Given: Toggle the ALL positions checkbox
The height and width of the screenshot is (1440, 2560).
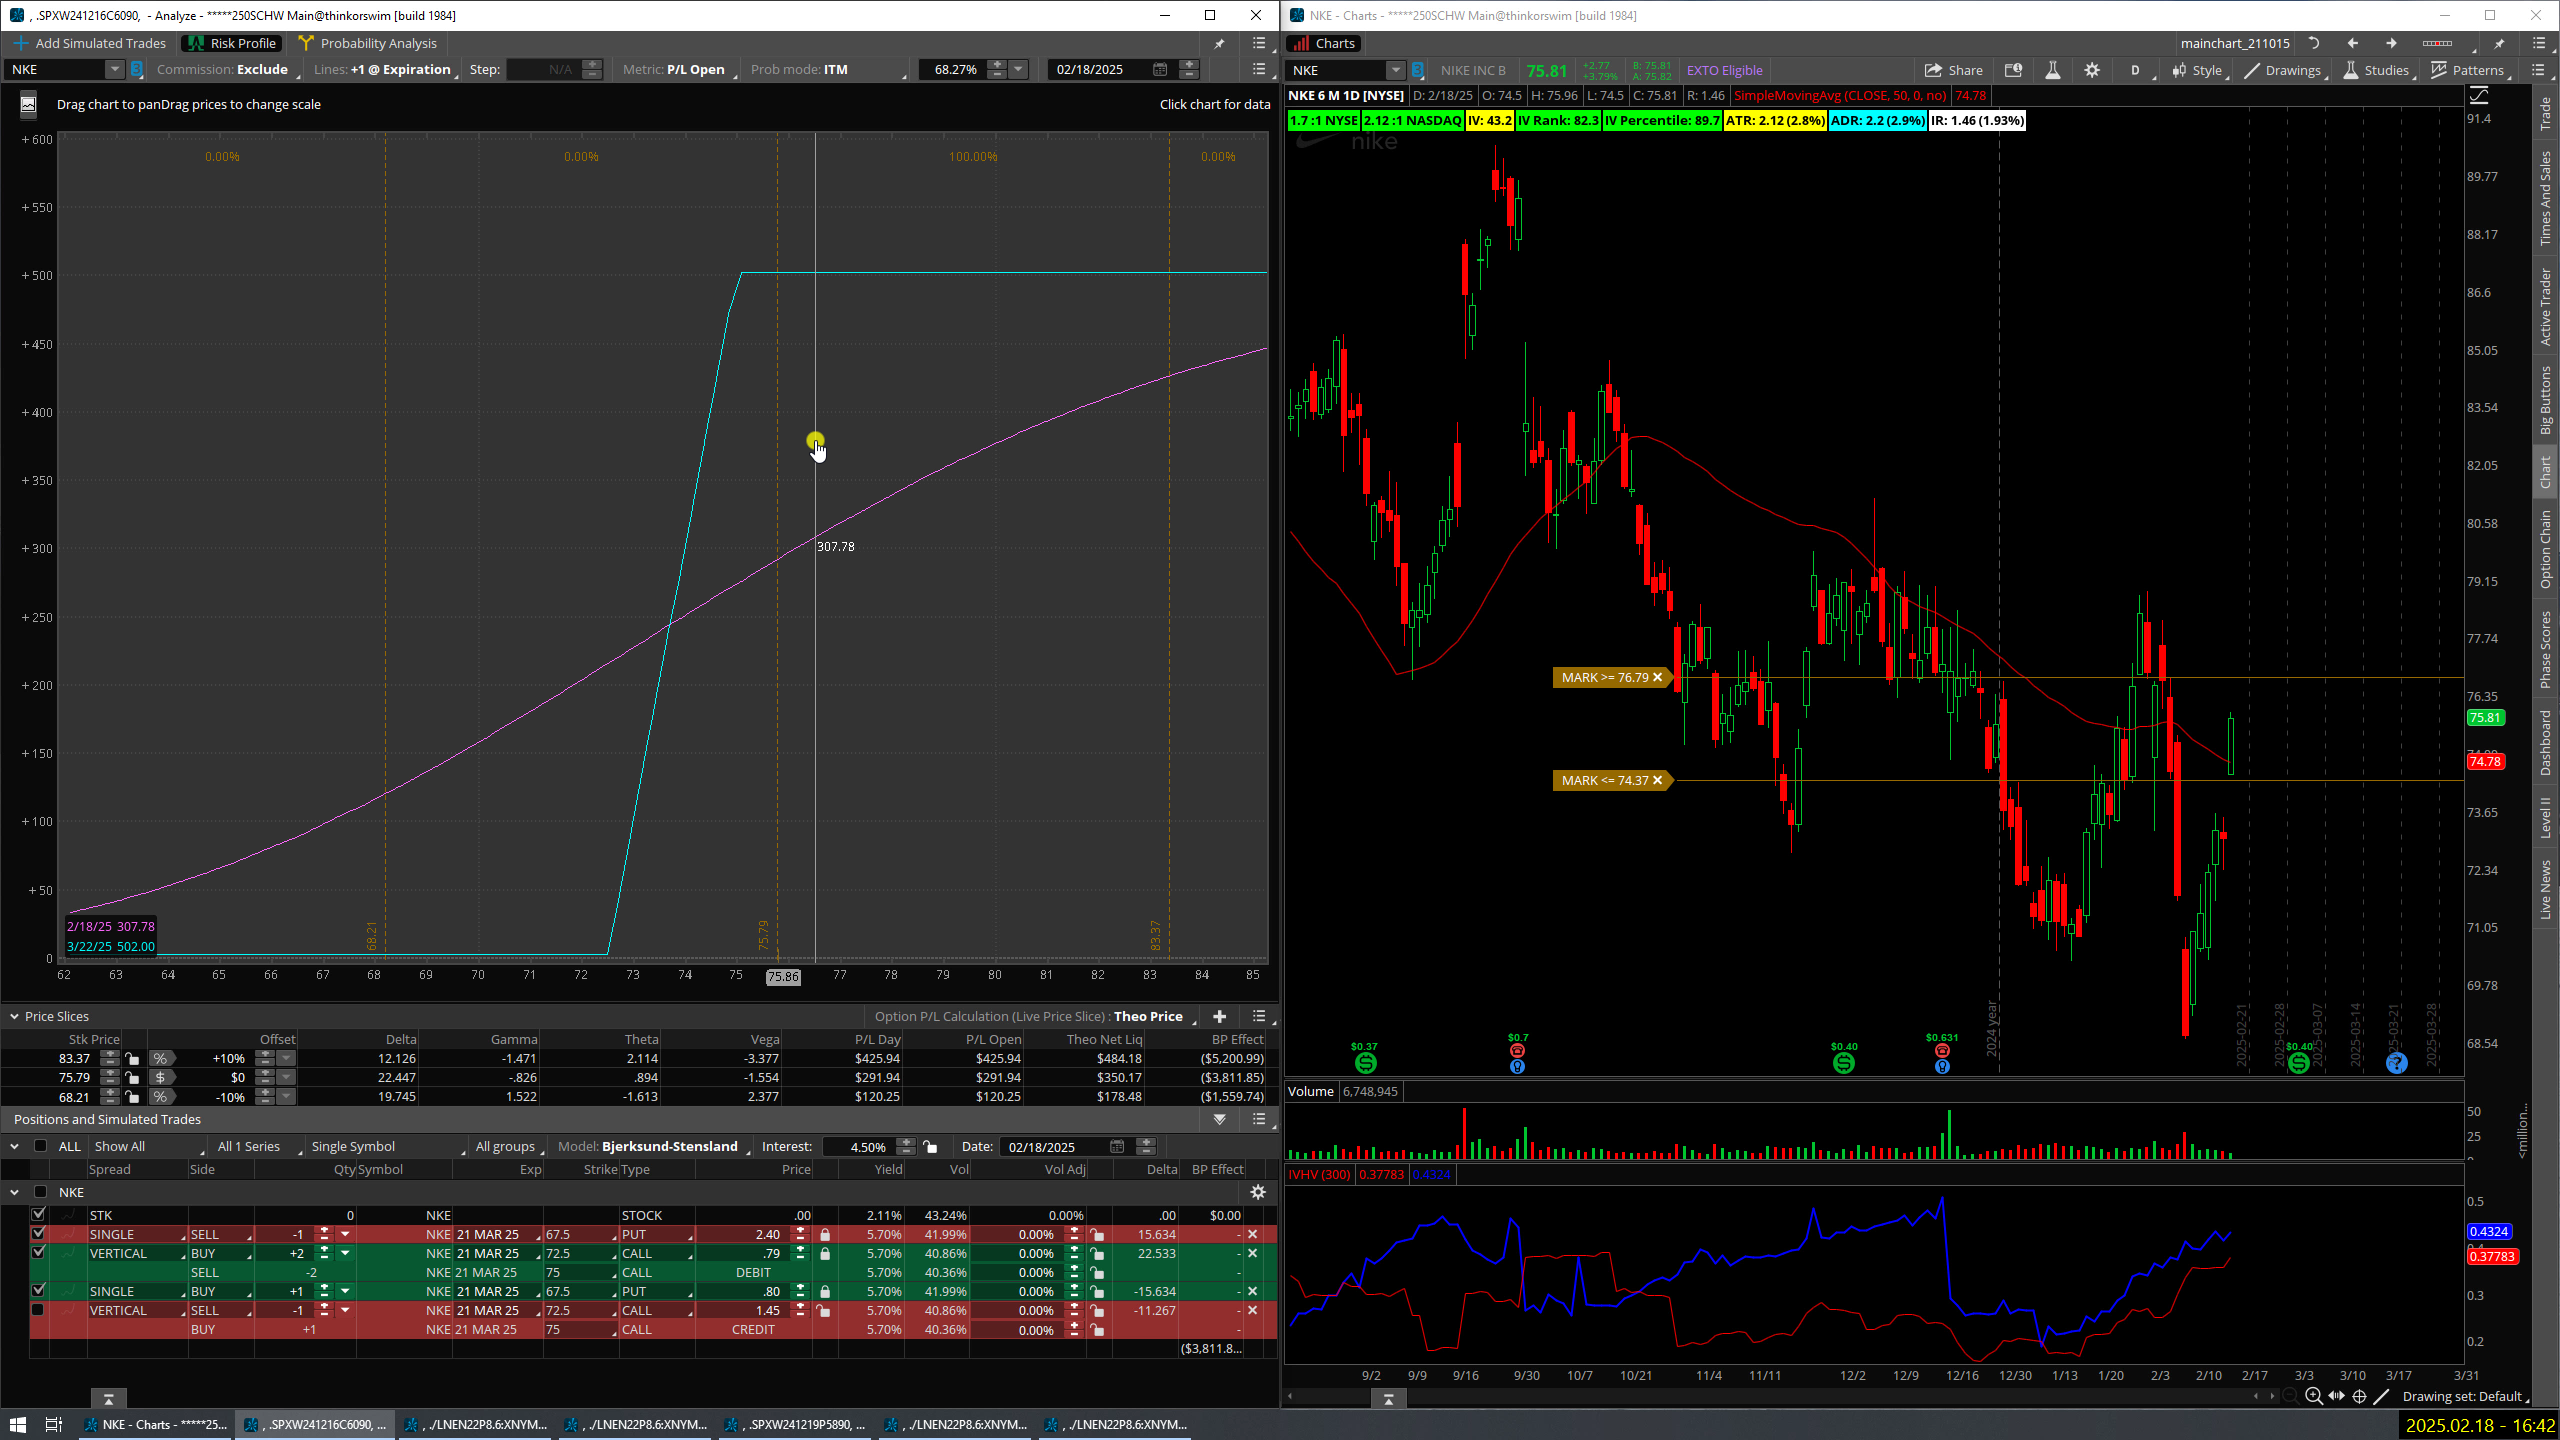Looking at the screenshot, I should [41, 1146].
